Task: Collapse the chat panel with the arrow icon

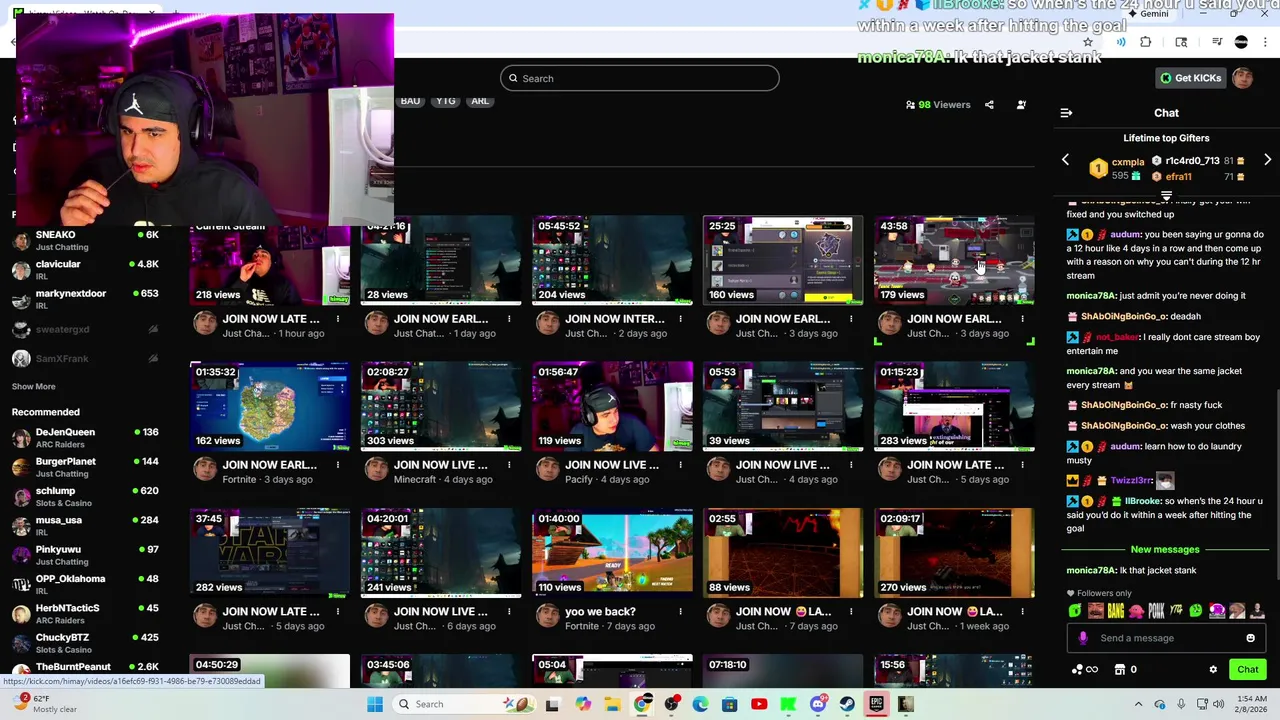Action: 1066,113
